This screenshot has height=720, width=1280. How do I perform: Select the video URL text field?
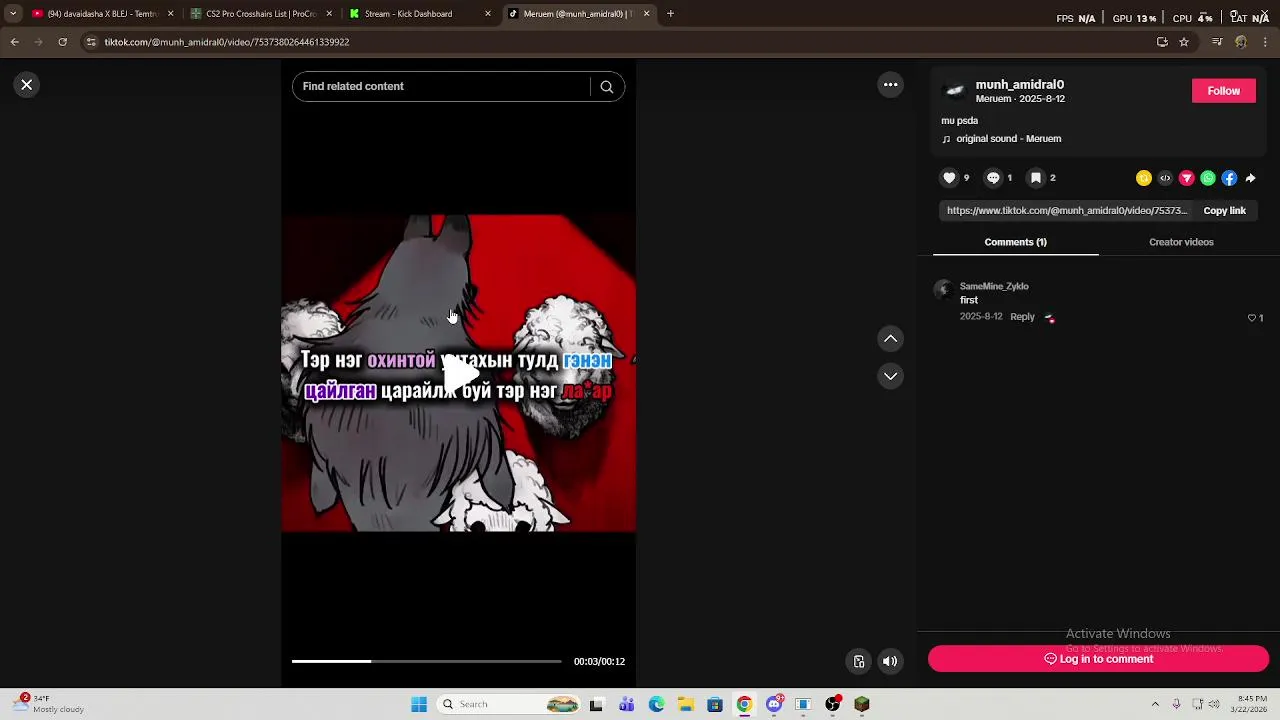[x=1066, y=211]
